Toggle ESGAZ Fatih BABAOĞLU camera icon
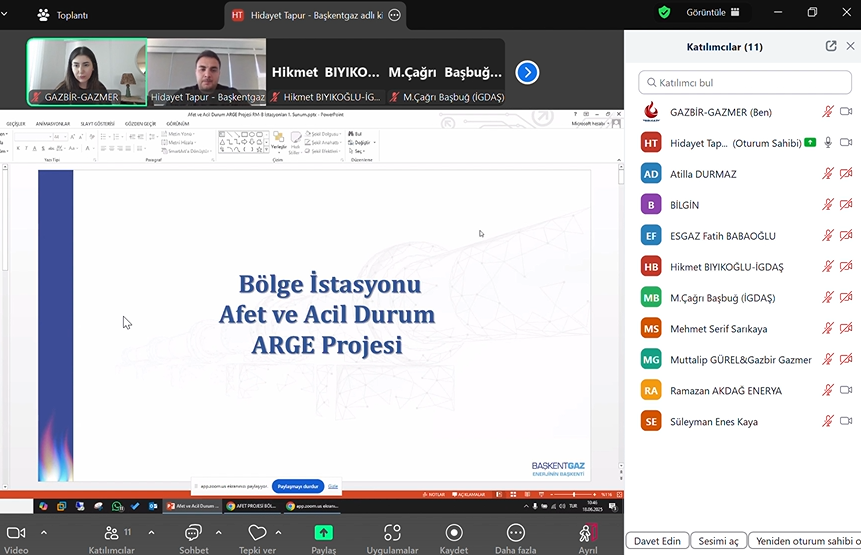Viewport: 861px width, 555px height. pos(846,235)
